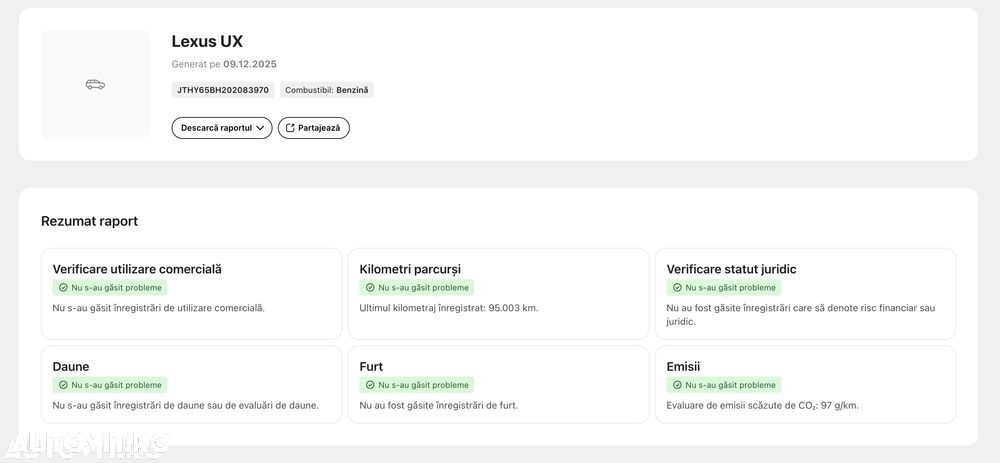This screenshot has height=463, width=1000.
Task: Click the car placeholder thumbnail image
Action: [x=95, y=84]
